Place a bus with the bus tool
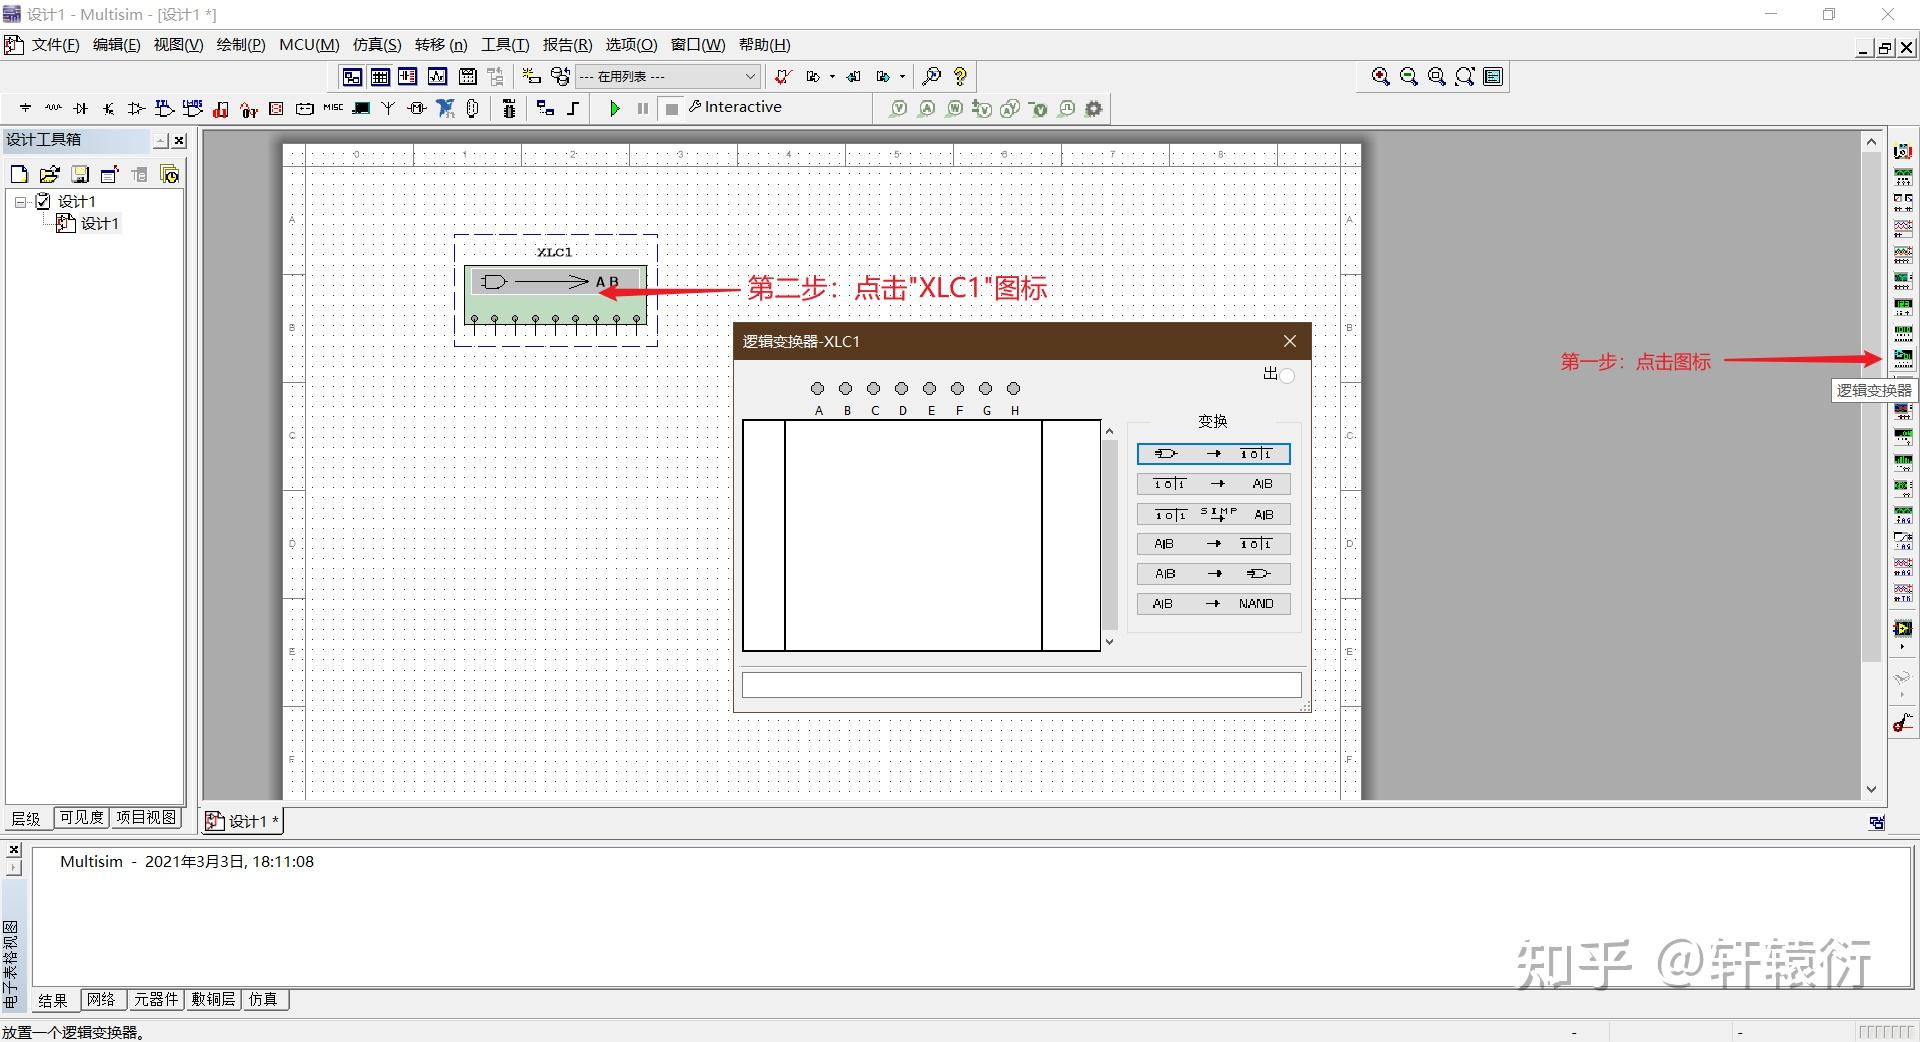The height and width of the screenshot is (1042, 1920). click(573, 108)
